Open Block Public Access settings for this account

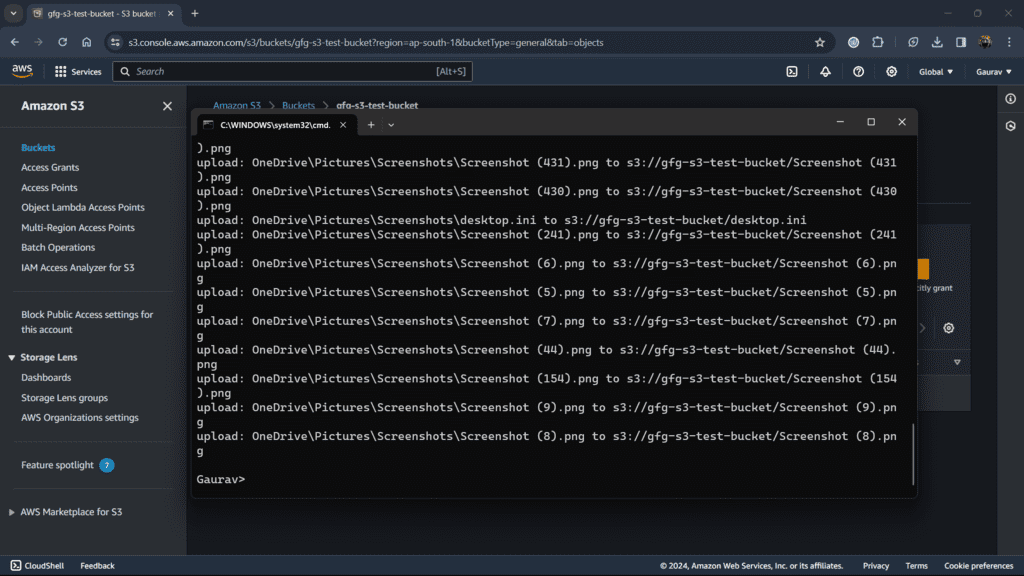(87, 322)
